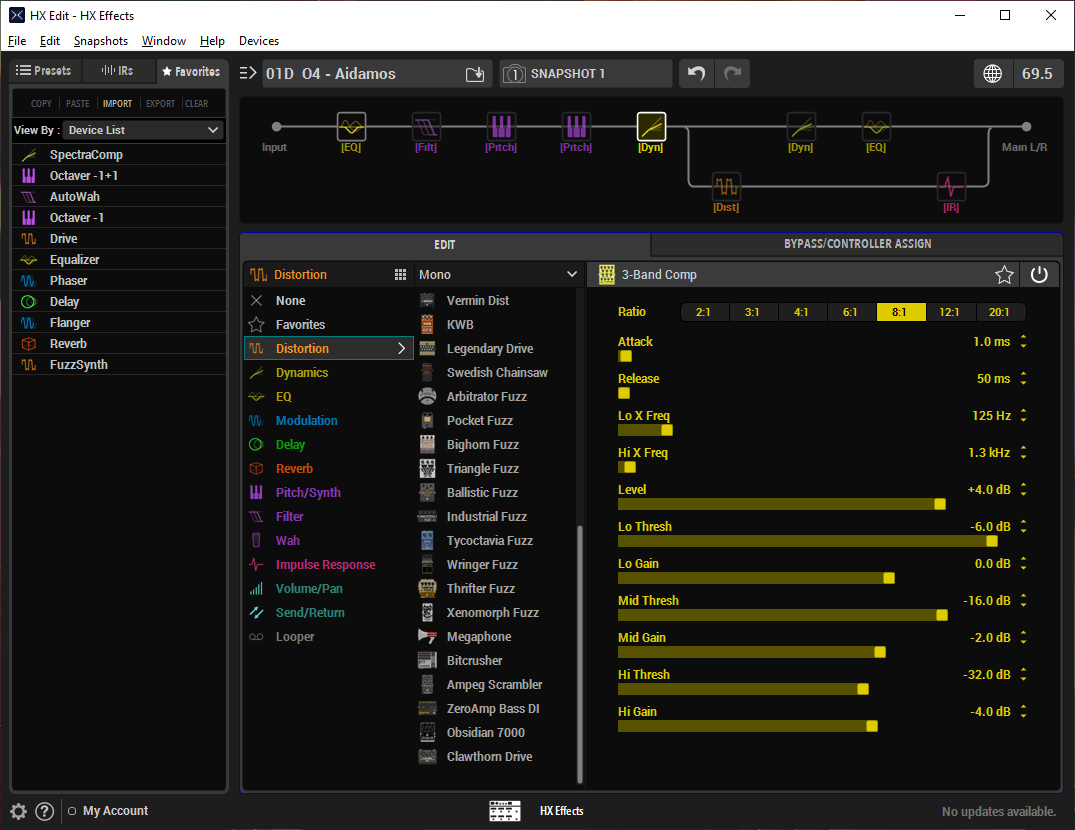The width and height of the screenshot is (1075, 830).
Task: Pick the Vermin Dist pedal model
Action: click(x=478, y=300)
